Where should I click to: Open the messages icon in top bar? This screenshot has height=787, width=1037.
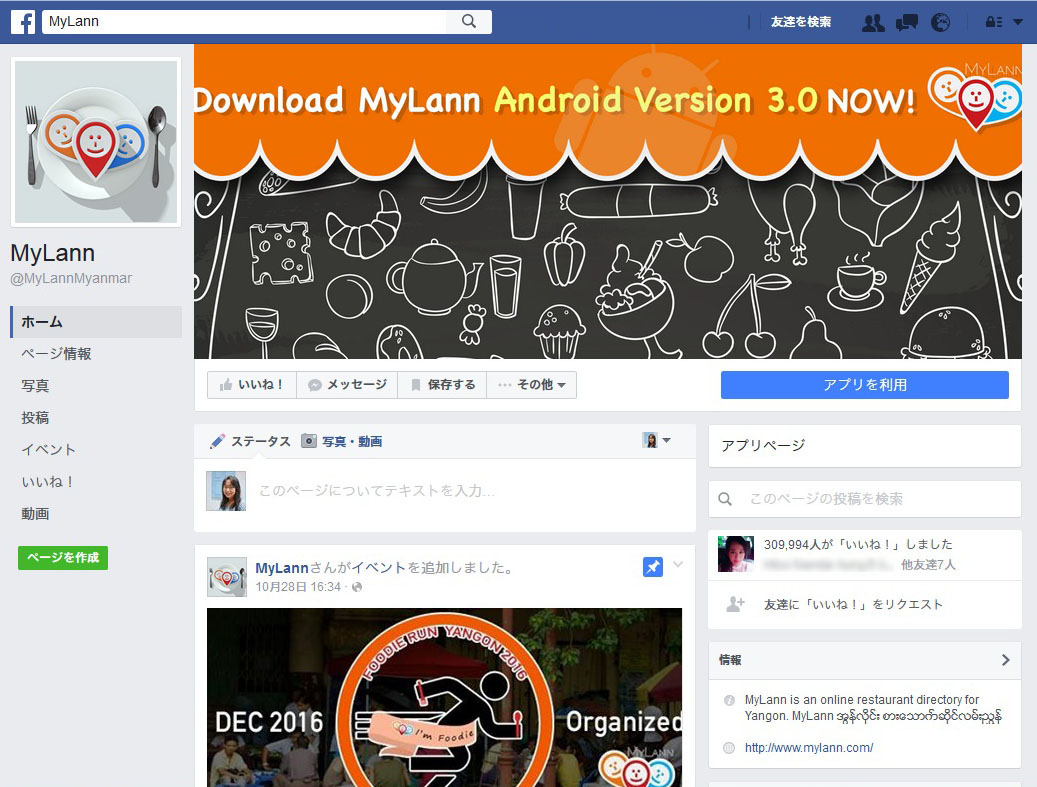tap(907, 22)
